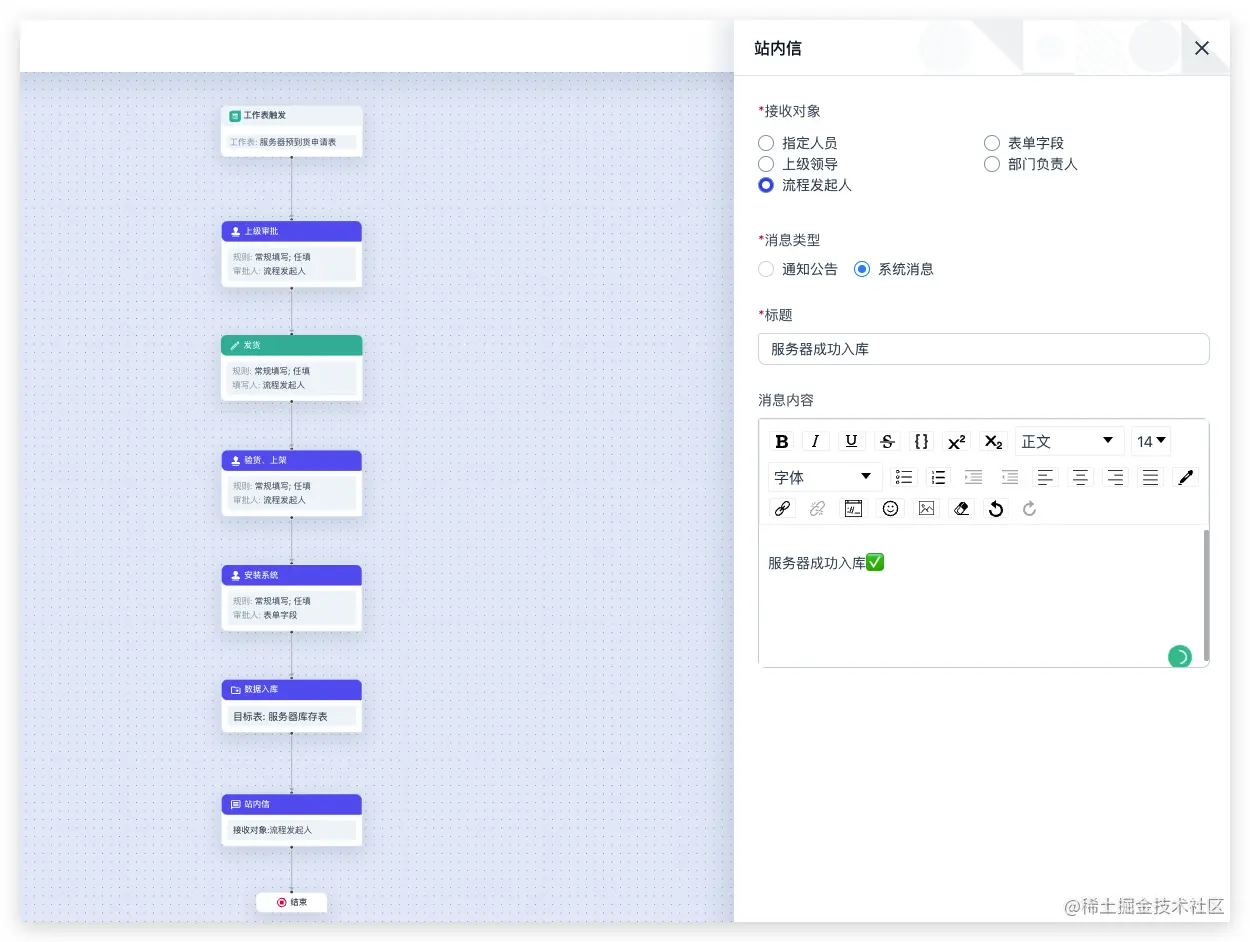
Task: Apply subscript formatting
Action: coord(992,441)
